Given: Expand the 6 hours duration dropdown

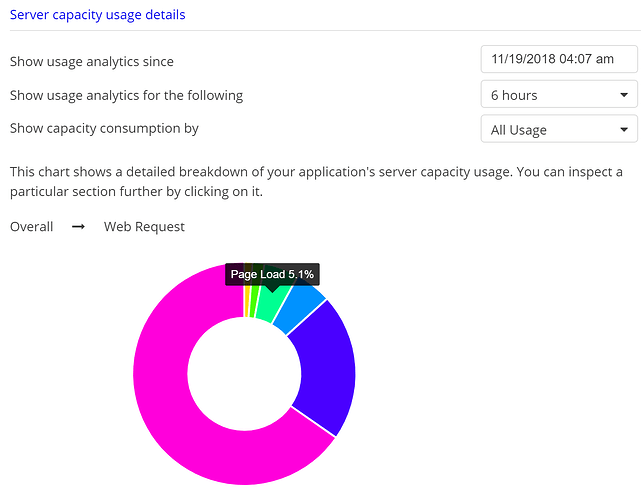Looking at the screenshot, I should (x=559, y=94).
